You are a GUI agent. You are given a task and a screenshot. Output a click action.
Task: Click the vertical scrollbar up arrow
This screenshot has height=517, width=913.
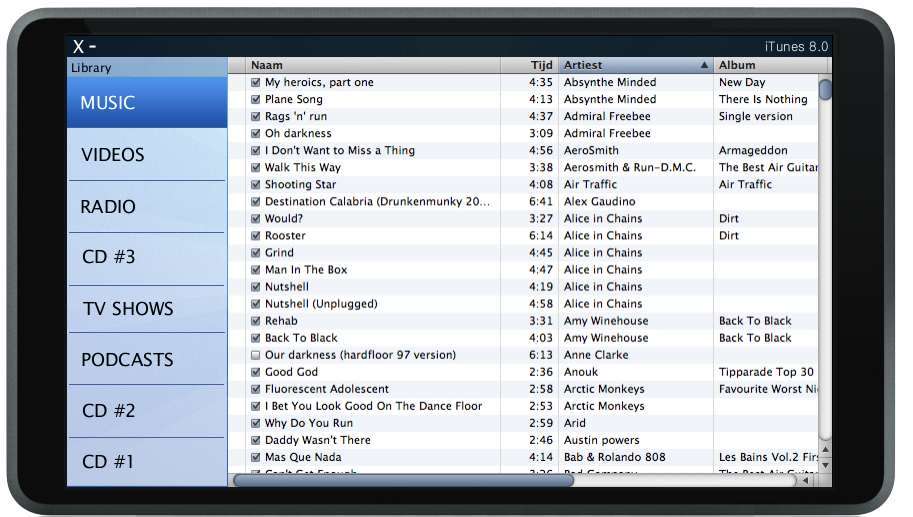825,449
